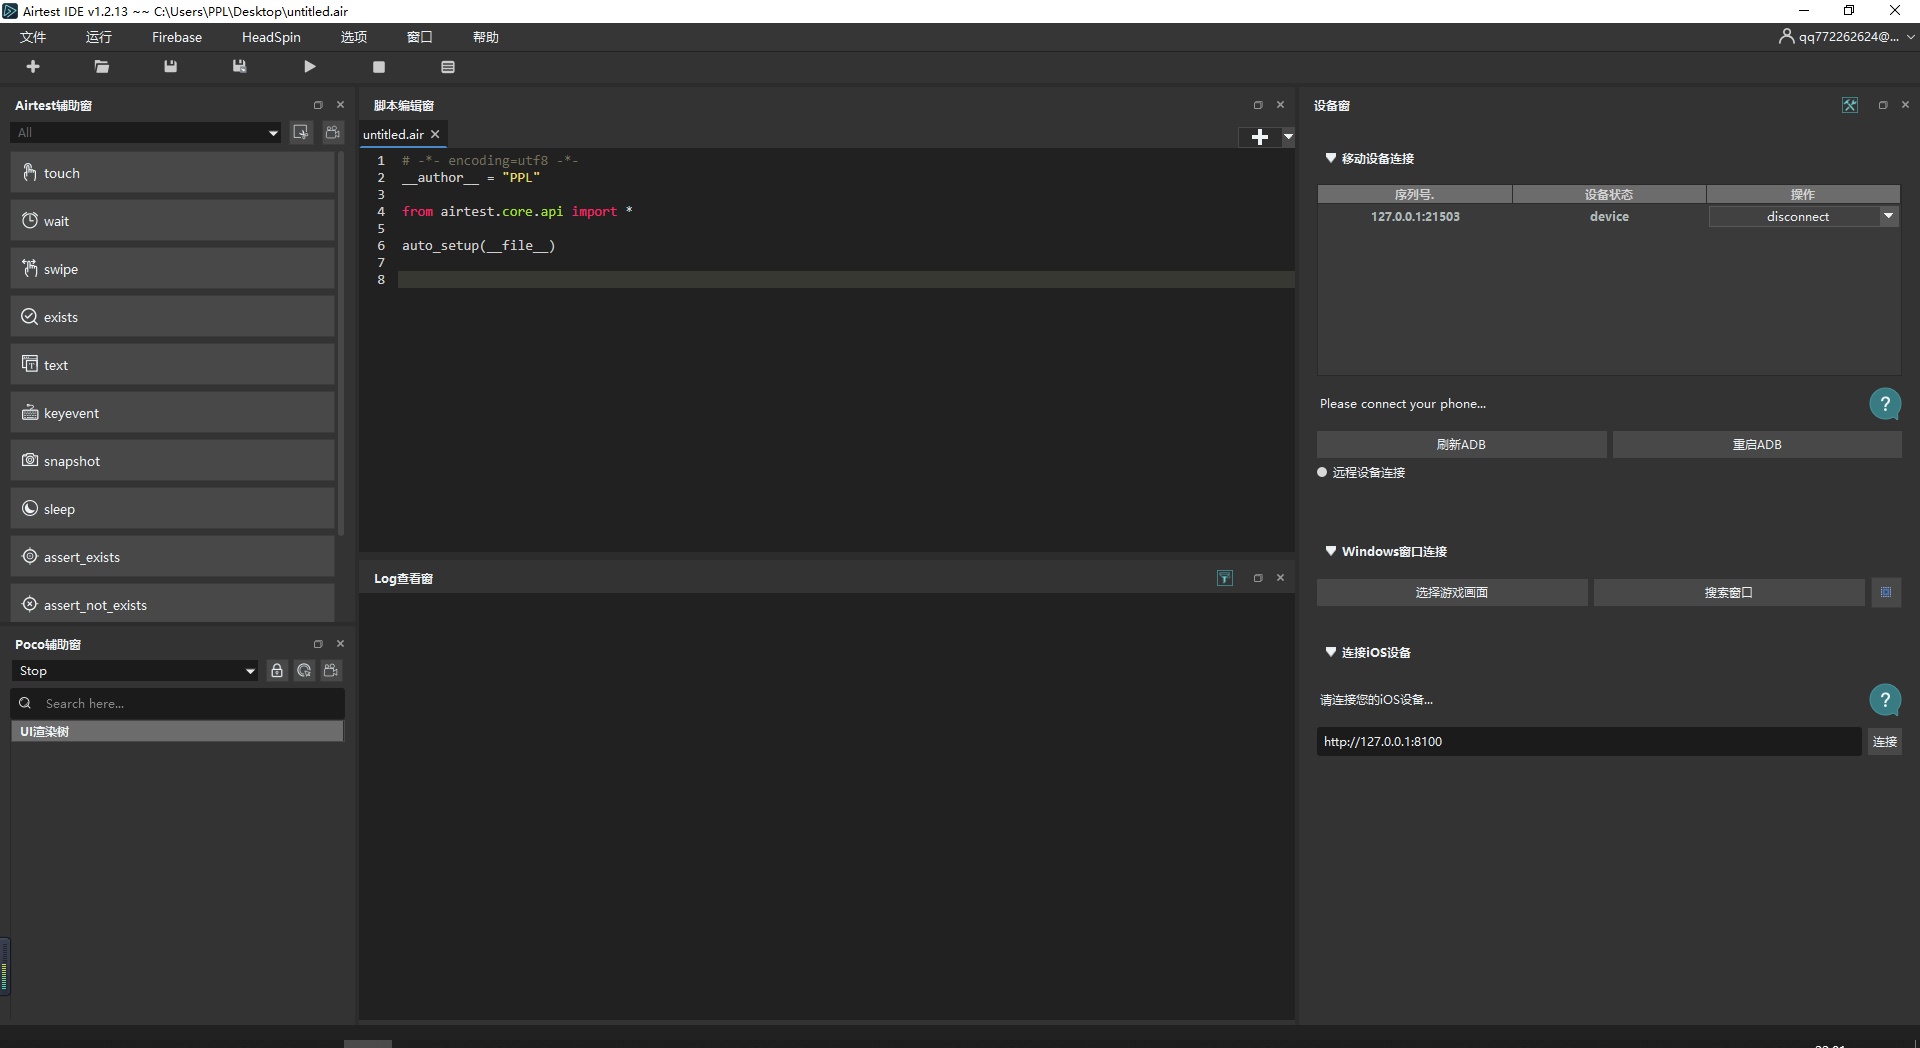
Task: Open the Firebase menu
Action: pyautogui.click(x=177, y=37)
